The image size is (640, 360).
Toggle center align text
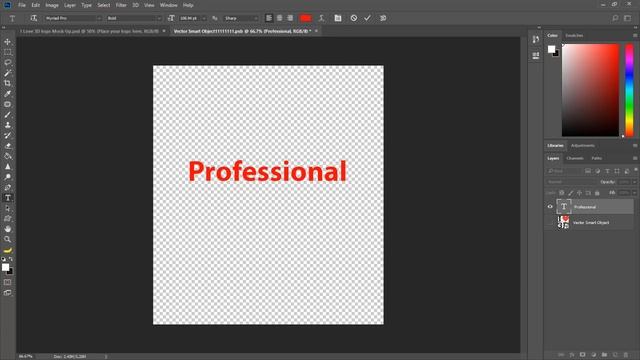pos(279,18)
